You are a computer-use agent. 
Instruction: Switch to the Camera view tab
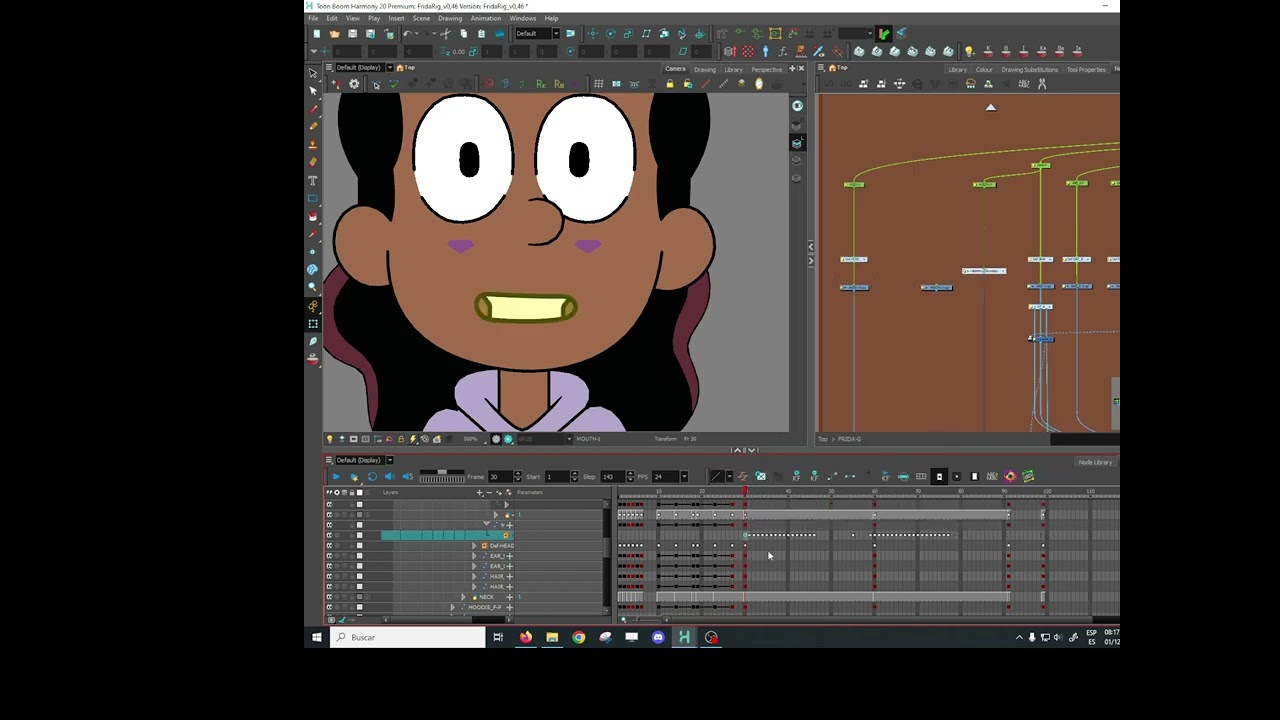pyautogui.click(x=675, y=69)
